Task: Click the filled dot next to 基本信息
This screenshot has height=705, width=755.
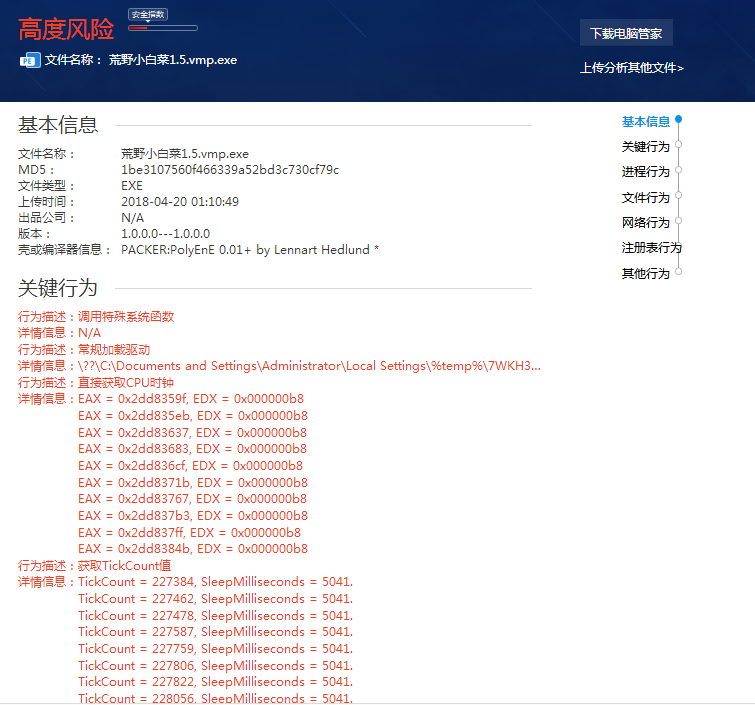Action: point(678,119)
